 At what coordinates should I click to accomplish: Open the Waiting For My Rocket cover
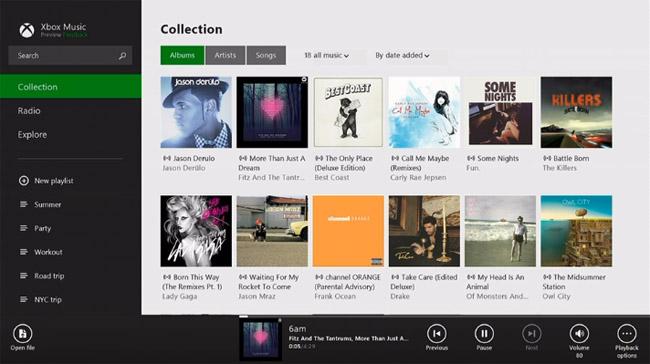(x=272, y=231)
